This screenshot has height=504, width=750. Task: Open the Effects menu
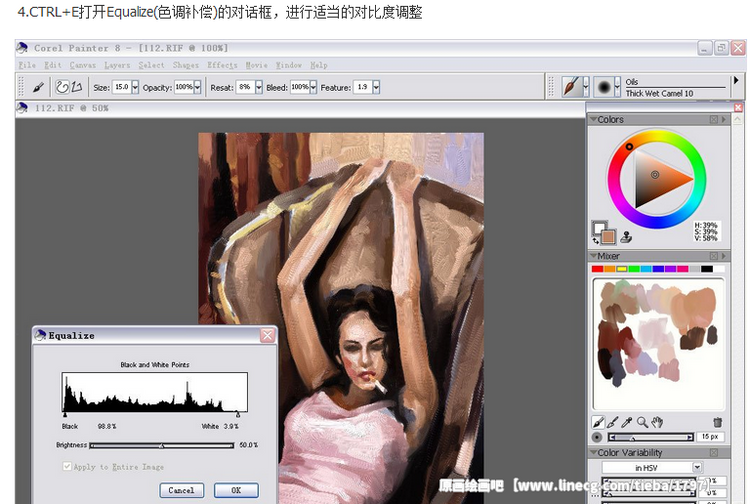point(222,65)
